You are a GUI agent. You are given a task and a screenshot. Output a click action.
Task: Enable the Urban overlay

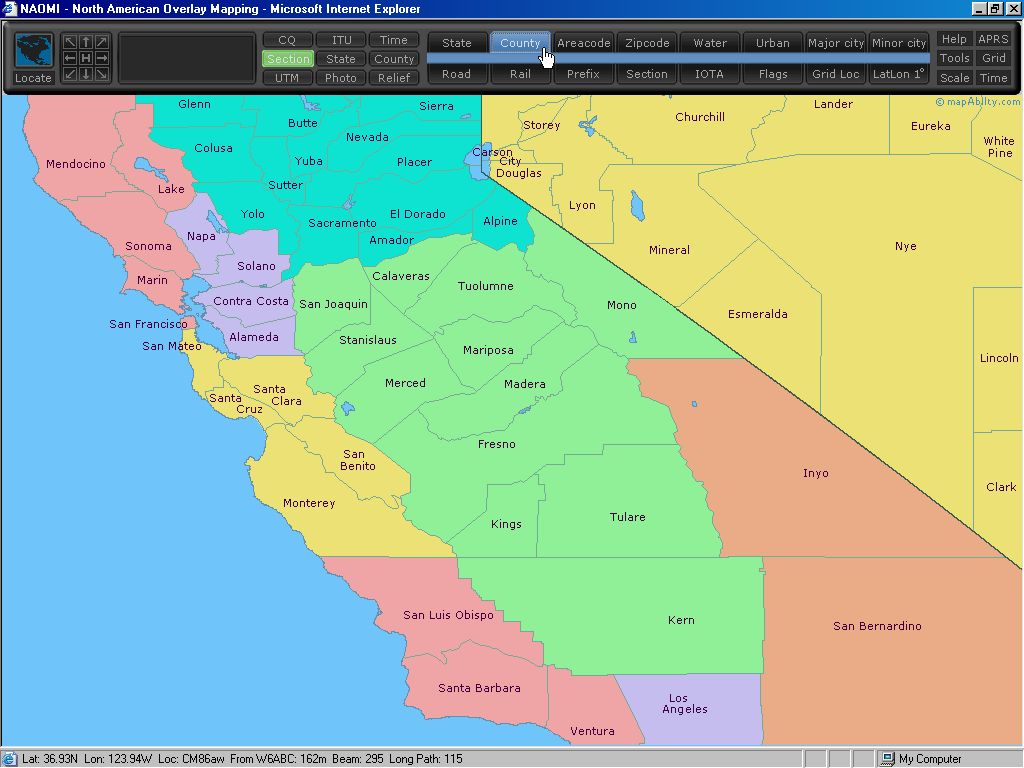773,42
